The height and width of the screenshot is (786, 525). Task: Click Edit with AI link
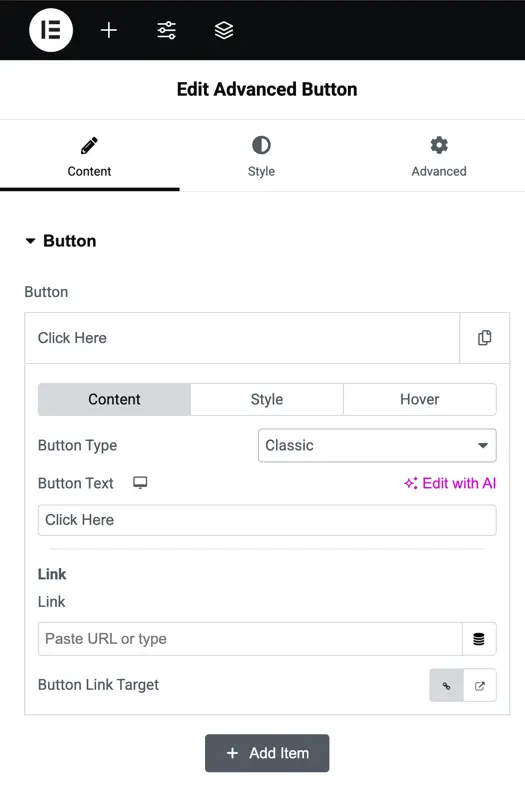click(450, 483)
